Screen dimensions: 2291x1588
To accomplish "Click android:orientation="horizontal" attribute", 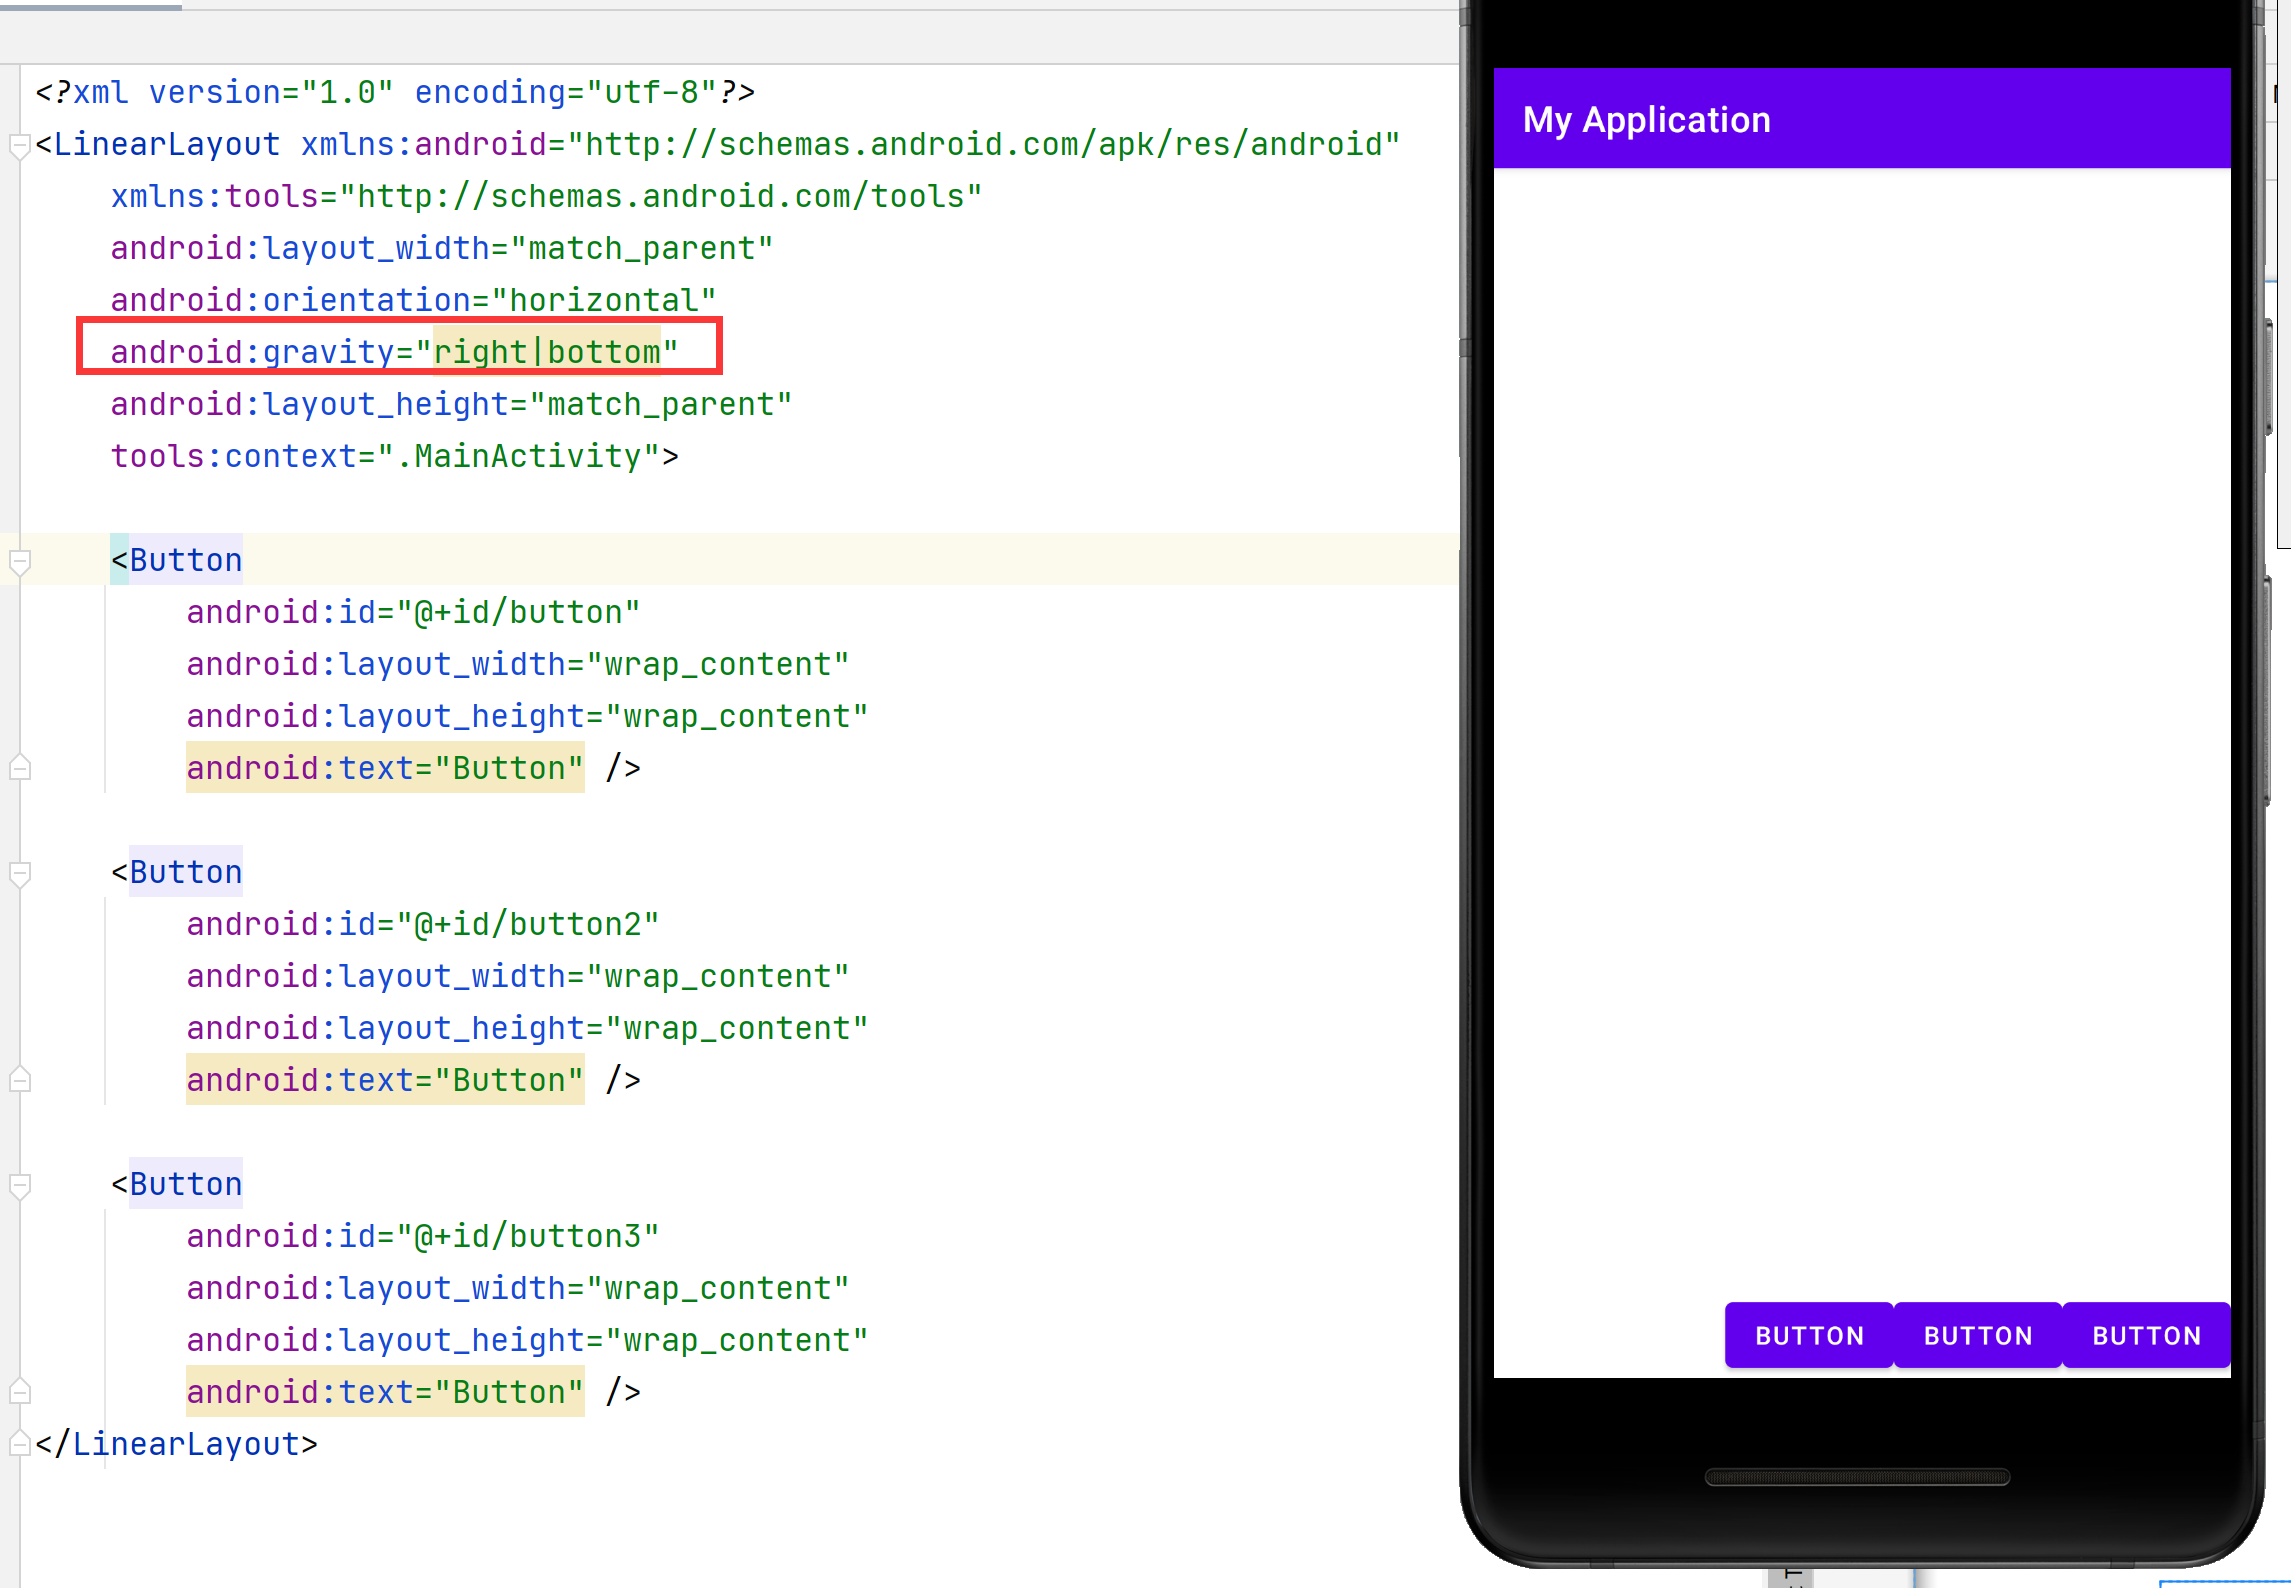I will pyautogui.click(x=413, y=300).
